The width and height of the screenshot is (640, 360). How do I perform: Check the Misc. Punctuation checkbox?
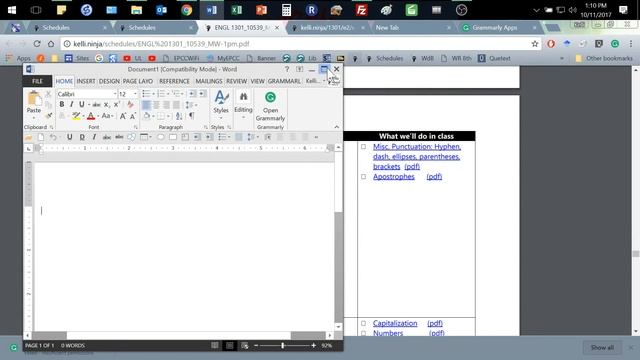[363, 146]
